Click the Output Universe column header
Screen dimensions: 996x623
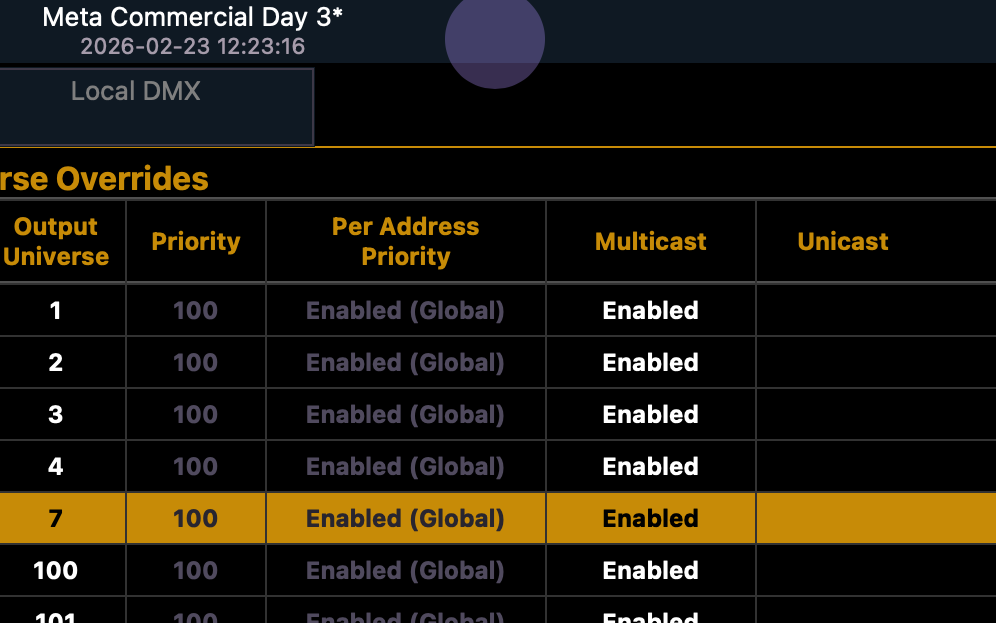56,241
